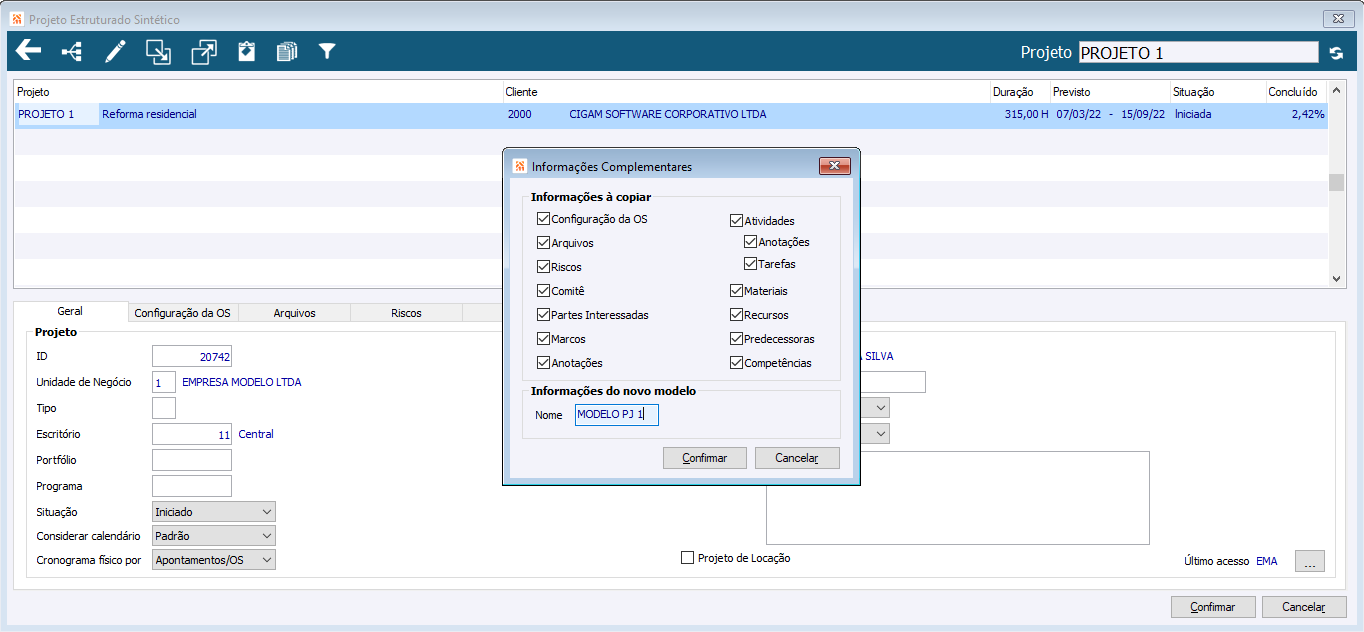Click the main window Confirmar button
Screen dimensions: 1364x632
[x=1213, y=607]
